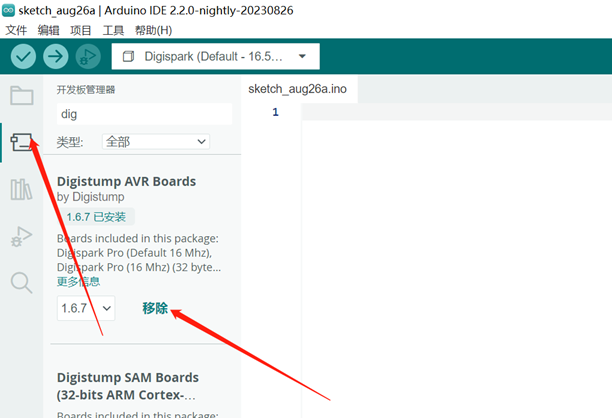Click the Upload arrow button
612x418 pixels.
[56, 57]
